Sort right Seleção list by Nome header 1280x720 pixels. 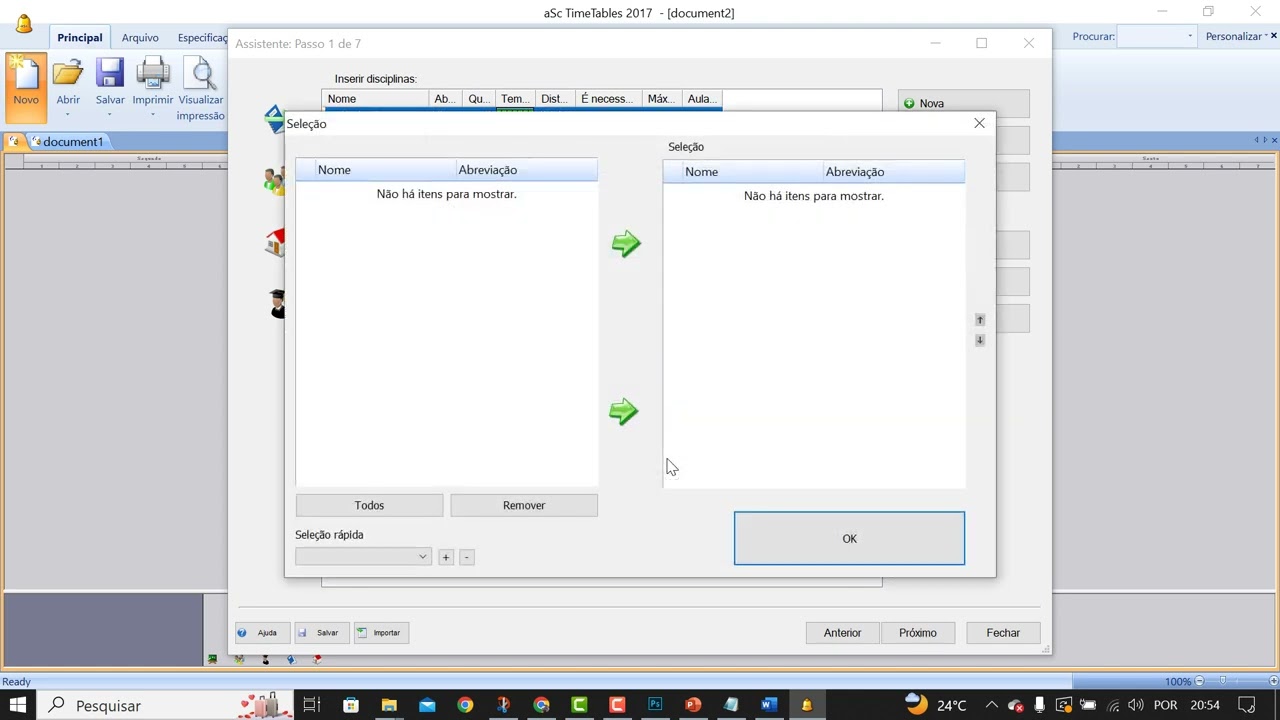751,172
